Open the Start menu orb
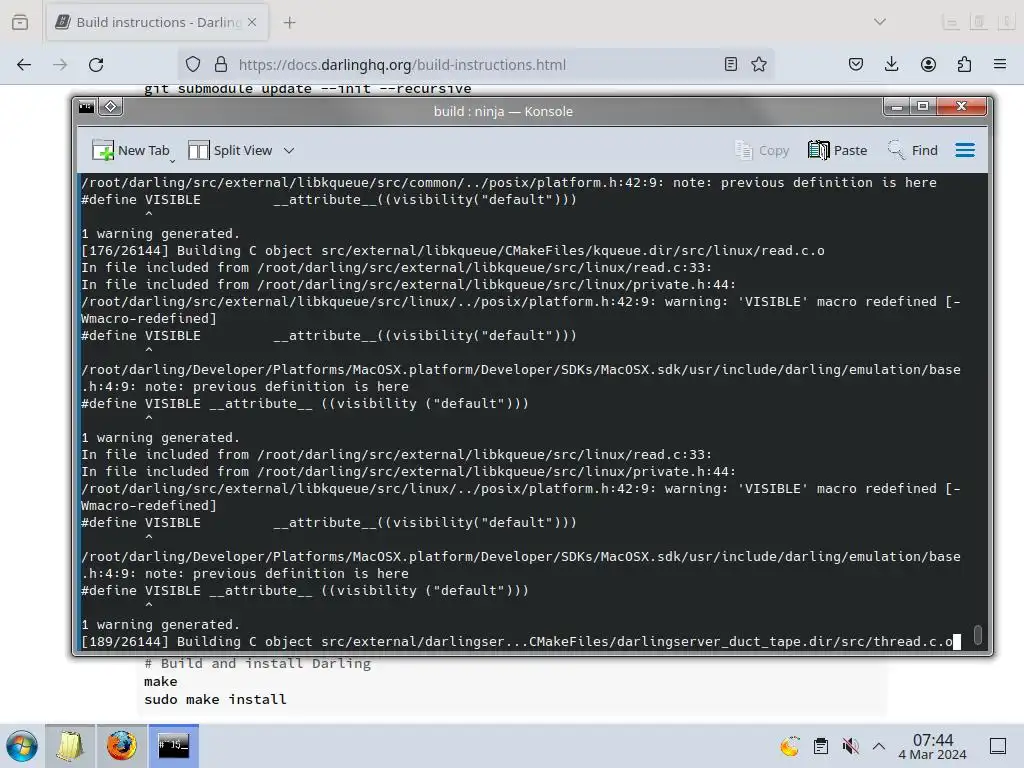The height and width of the screenshot is (768, 1024). pyautogui.click(x=22, y=746)
